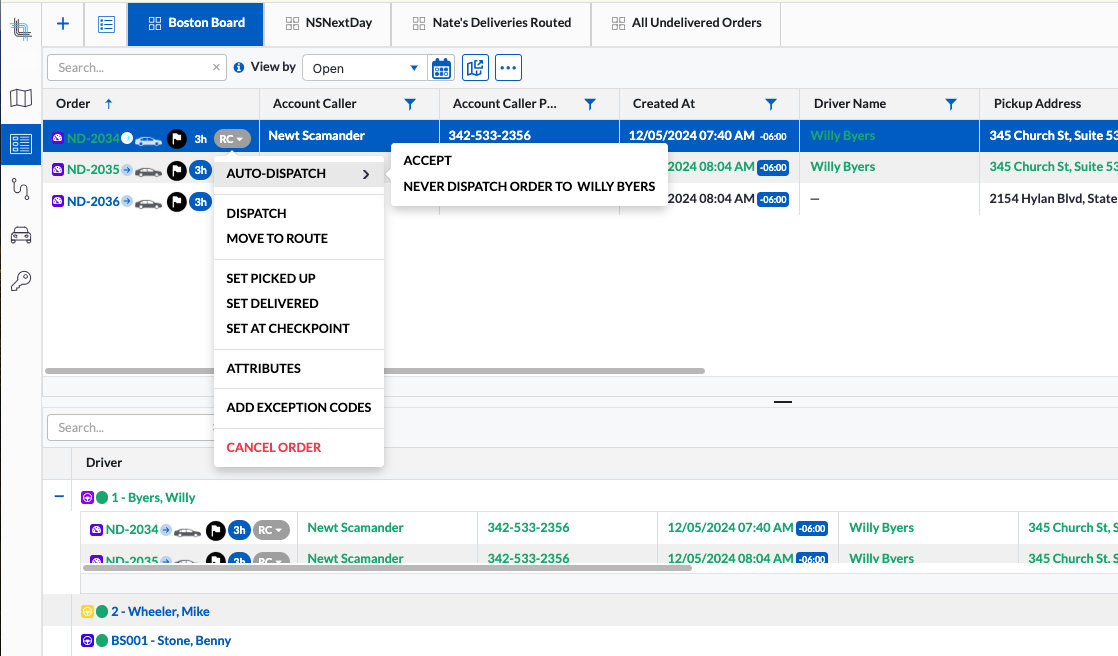The height and width of the screenshot is (656, 1118).
Task: Click CANCEL ORDER in red
Action: (x=273, y=448)
